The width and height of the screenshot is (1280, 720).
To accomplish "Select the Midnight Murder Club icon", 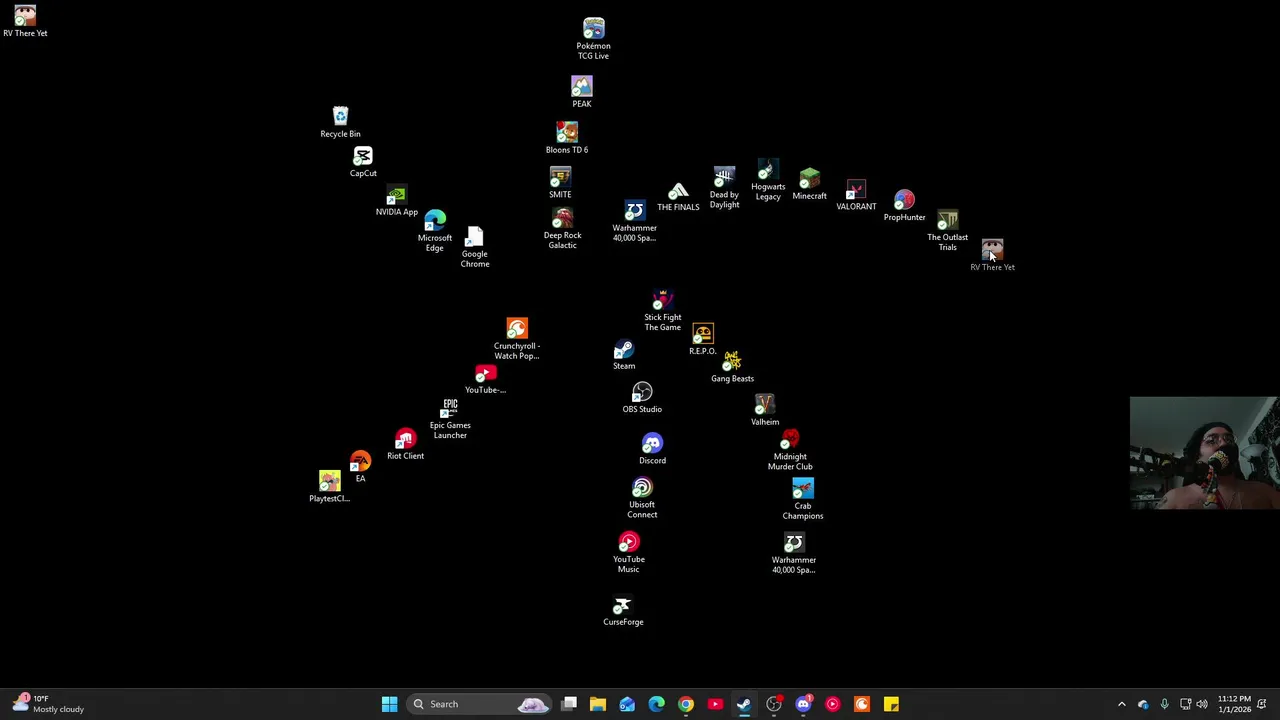I will (x=790, y=450).
